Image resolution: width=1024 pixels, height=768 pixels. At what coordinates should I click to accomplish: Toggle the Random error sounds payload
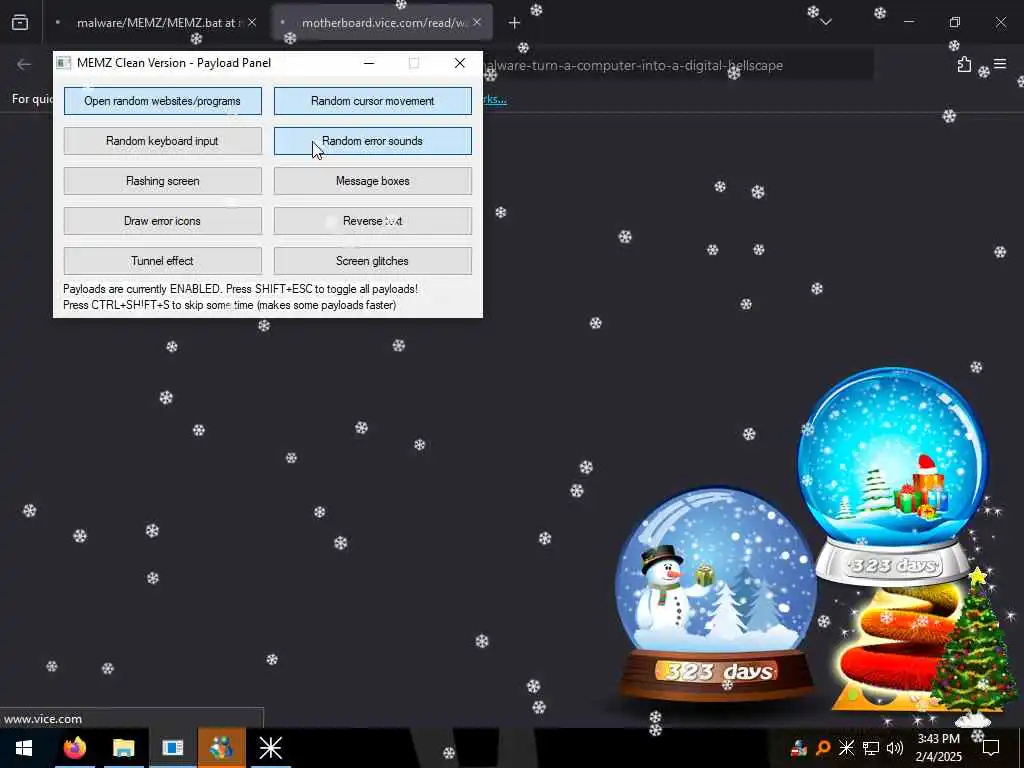pyautogui.click(x=372, y=141)
